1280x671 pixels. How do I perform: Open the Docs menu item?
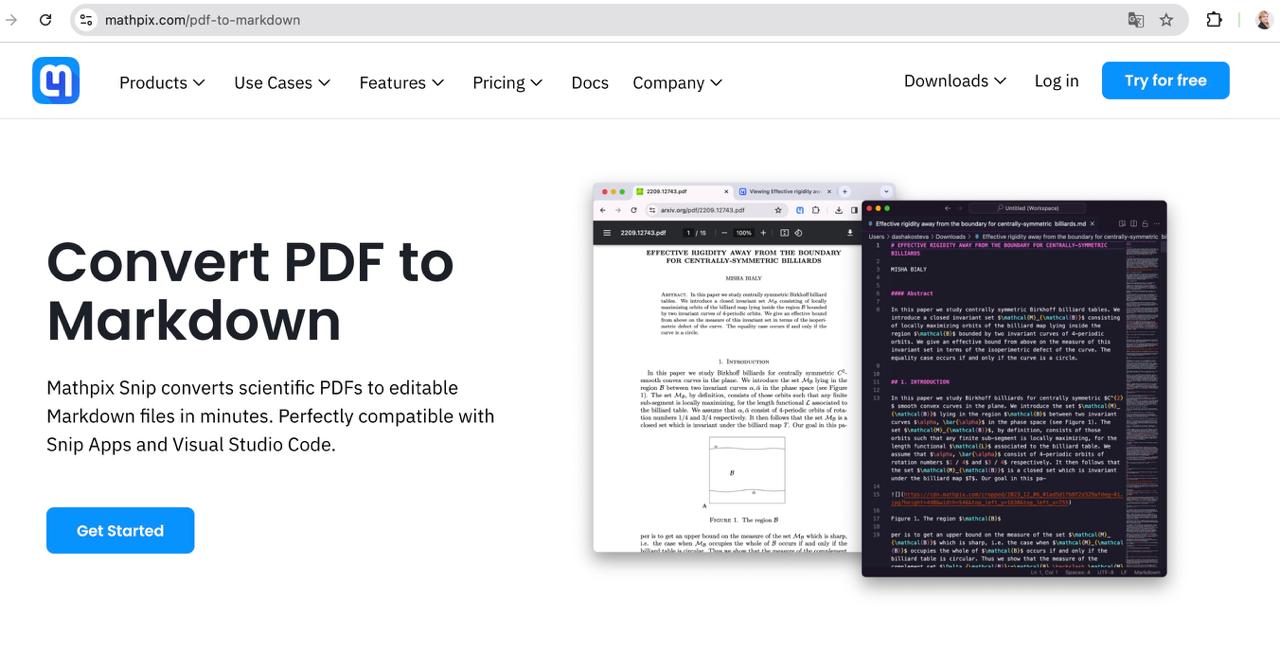click(x=590, y=83)
